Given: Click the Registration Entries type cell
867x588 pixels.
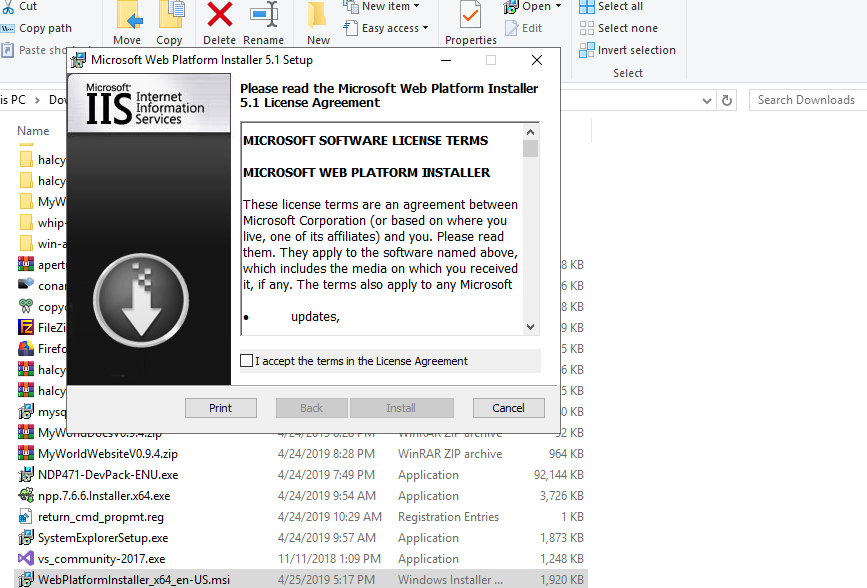Looking at the screenshot, I should pos(448,517).
